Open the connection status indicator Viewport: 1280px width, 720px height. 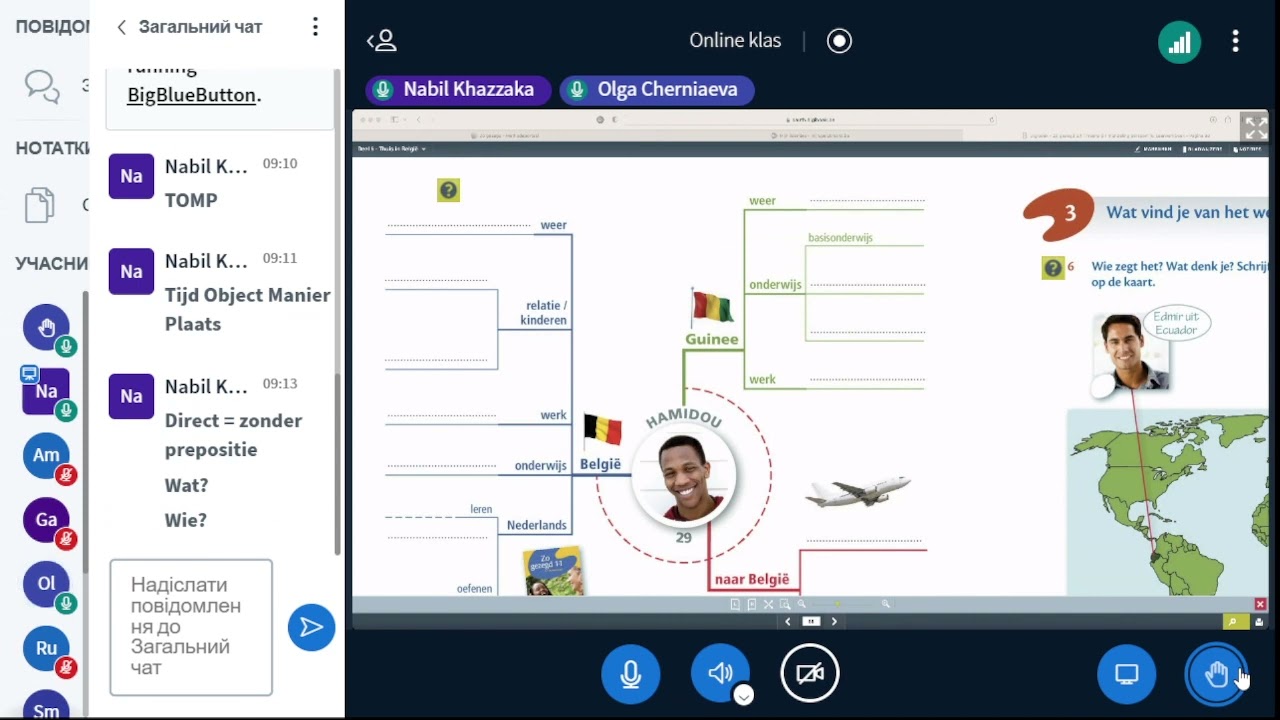click(1179, 42)
